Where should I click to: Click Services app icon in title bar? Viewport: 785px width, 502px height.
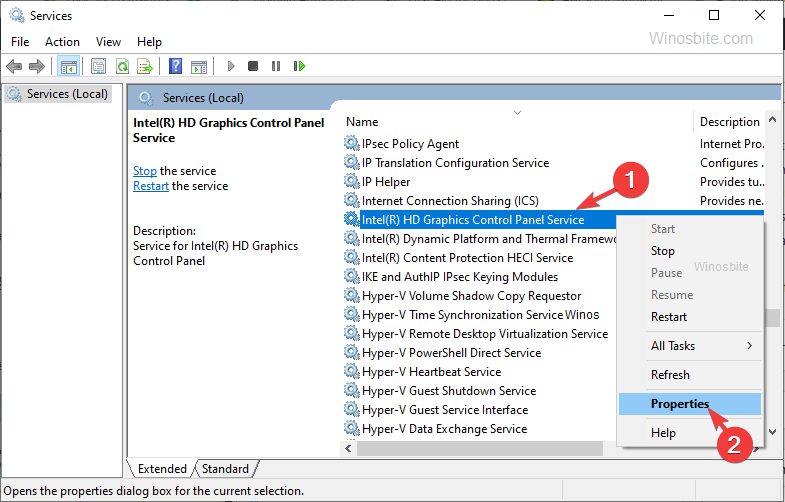click(17, 16)
